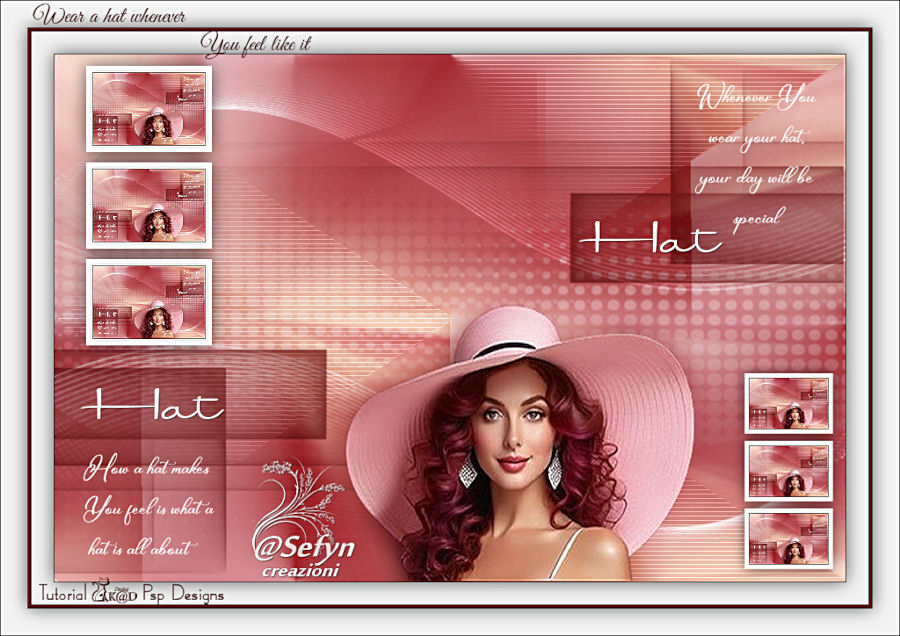The image size is (900, 636).
Task: Click the K@D cat logo icon
Action: click(114, 591)
